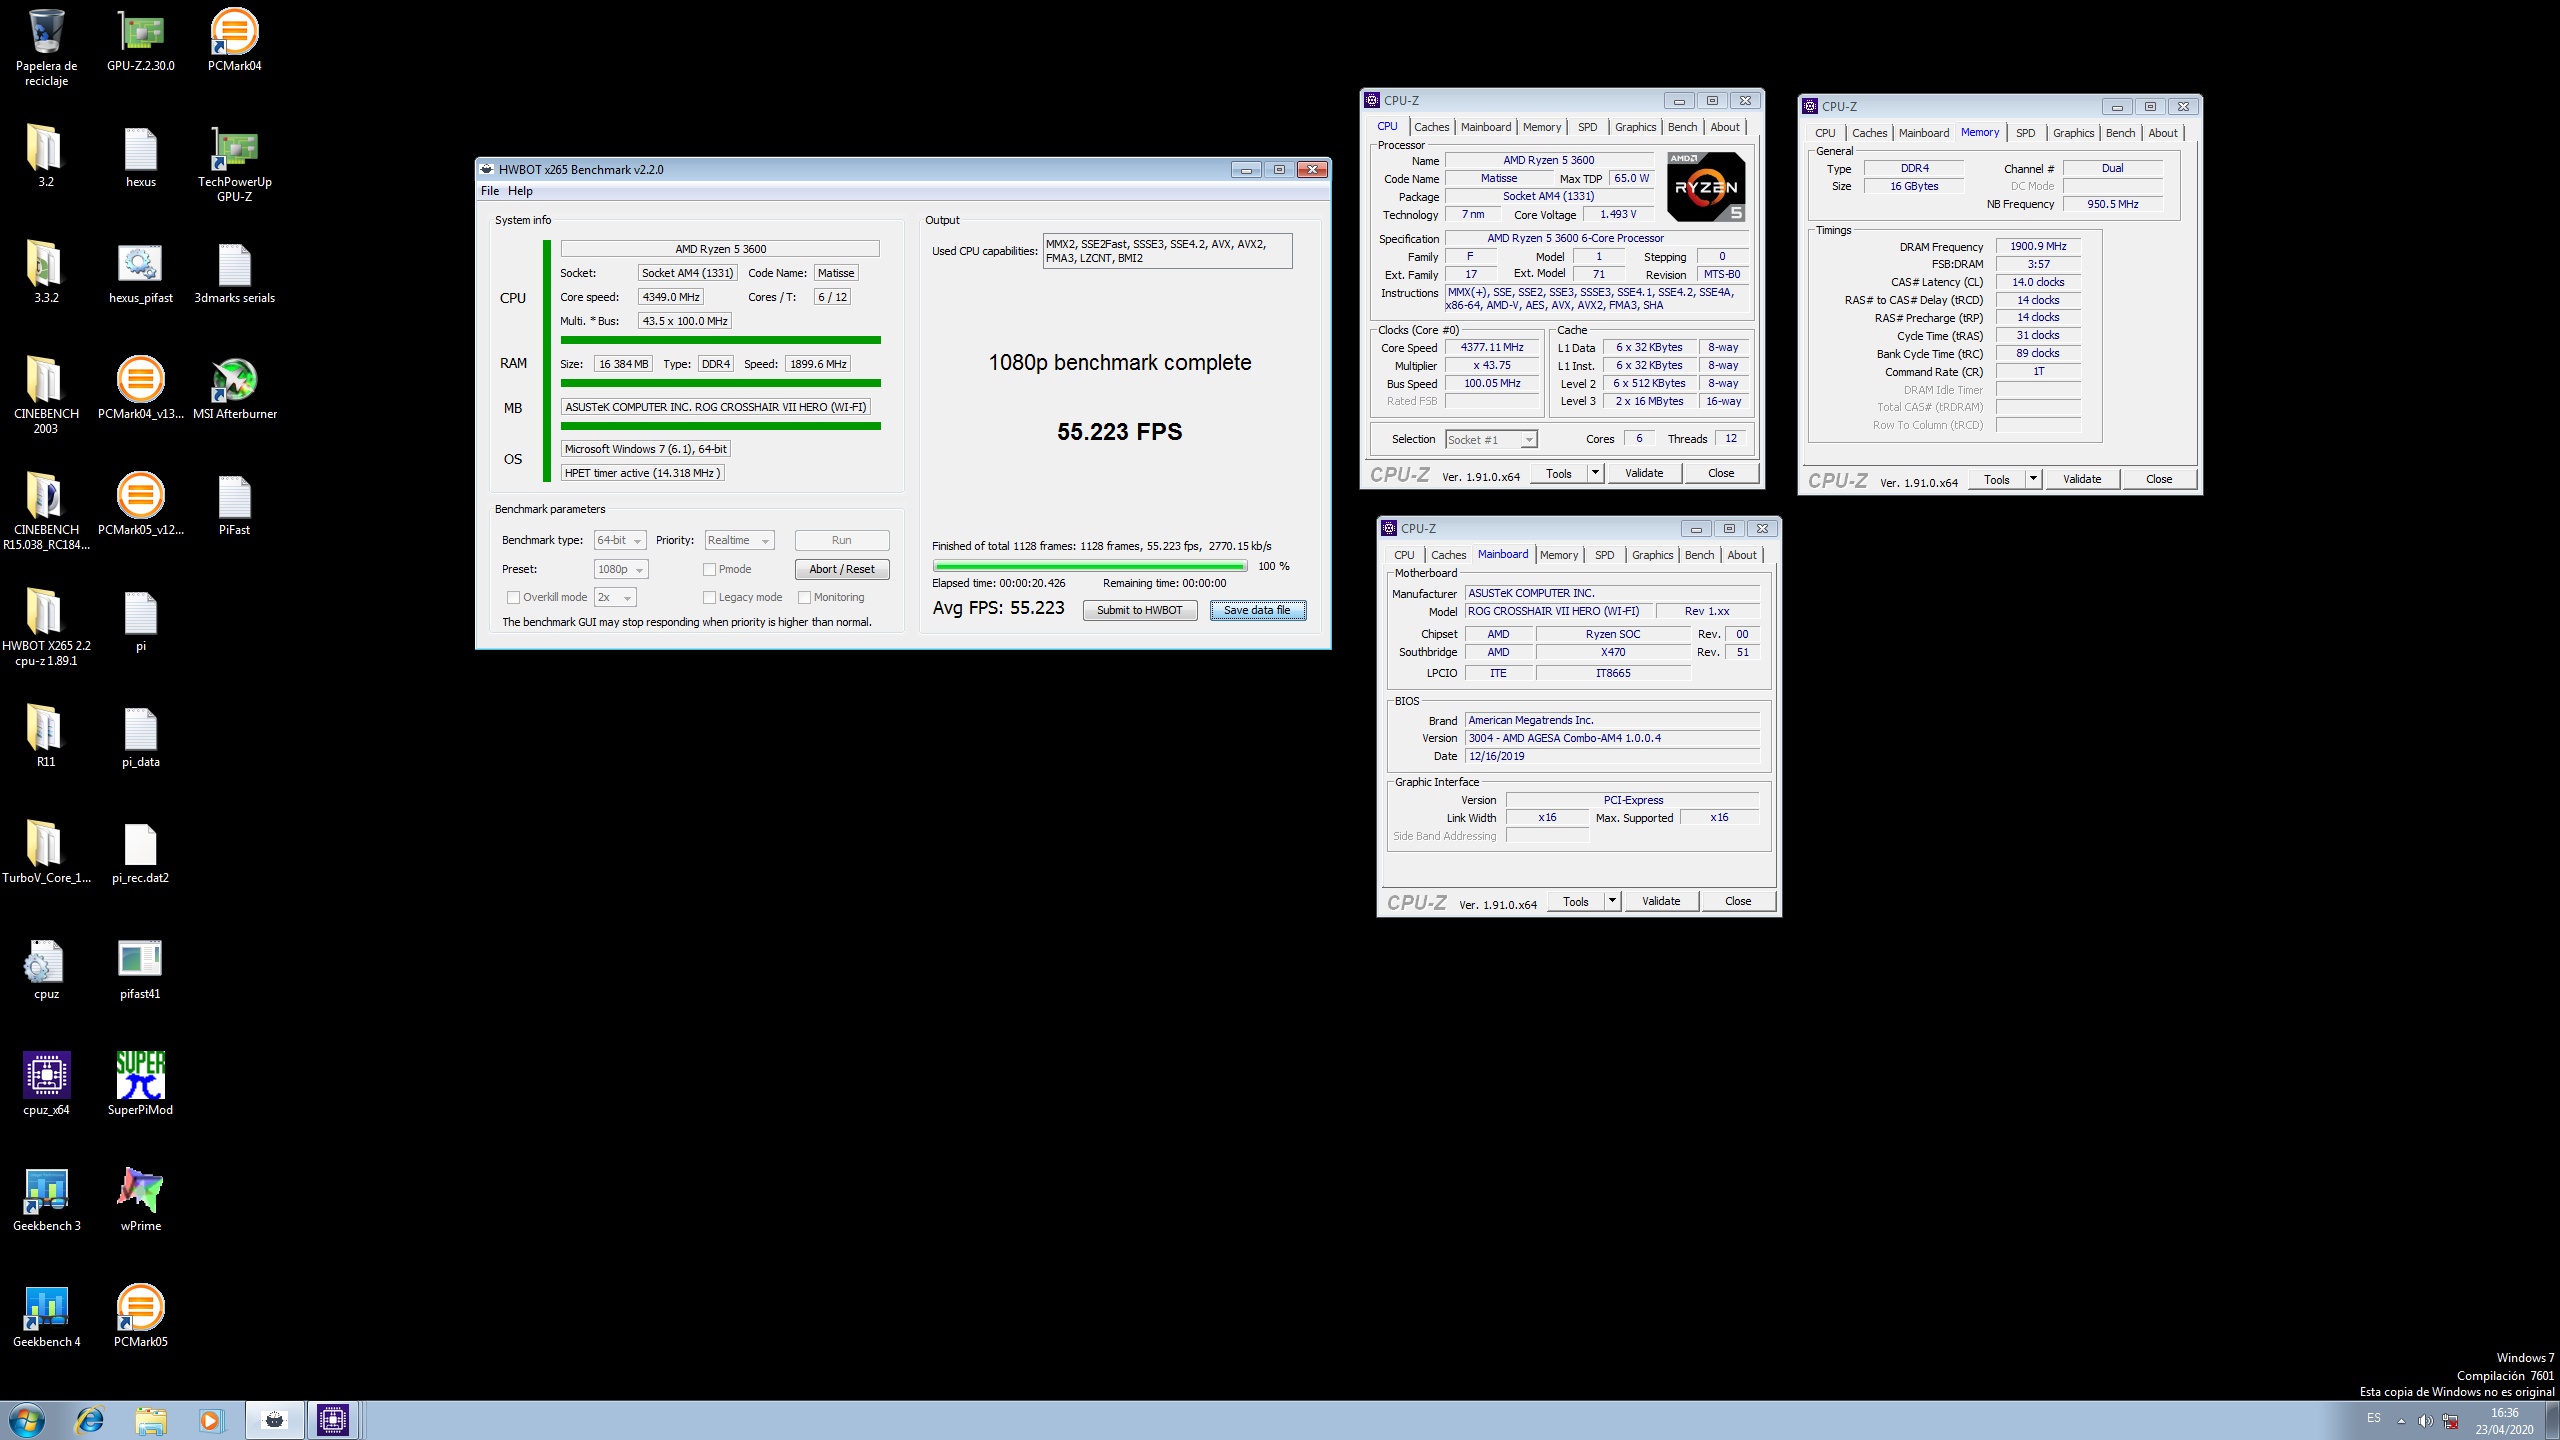
Task: Open the Priority Realtime dropdown
Action: (739, 540)
